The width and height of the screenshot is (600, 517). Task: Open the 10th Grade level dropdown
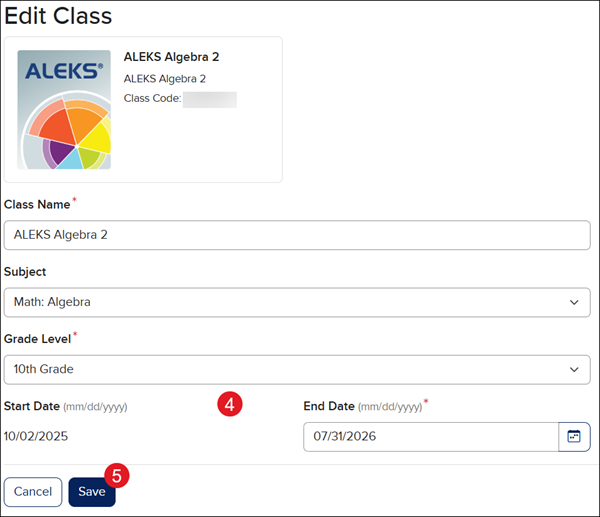coord(290,369)
